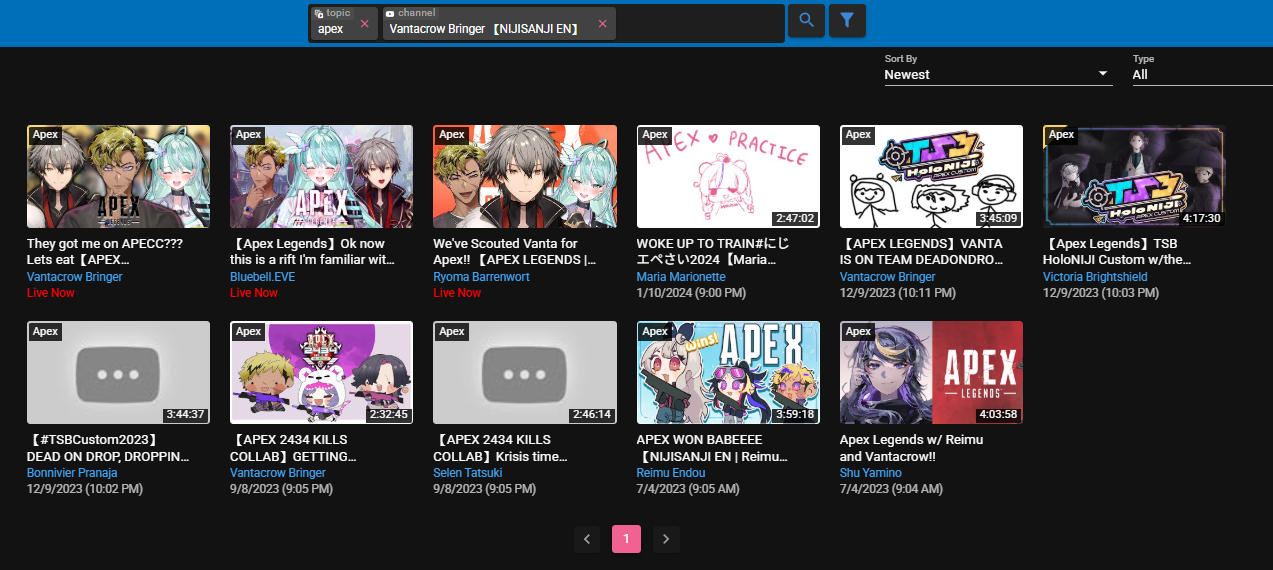The width and height of the screenshot is (1273, 570).
Task: Remove the apex topic chip
Action: [364, 23]
